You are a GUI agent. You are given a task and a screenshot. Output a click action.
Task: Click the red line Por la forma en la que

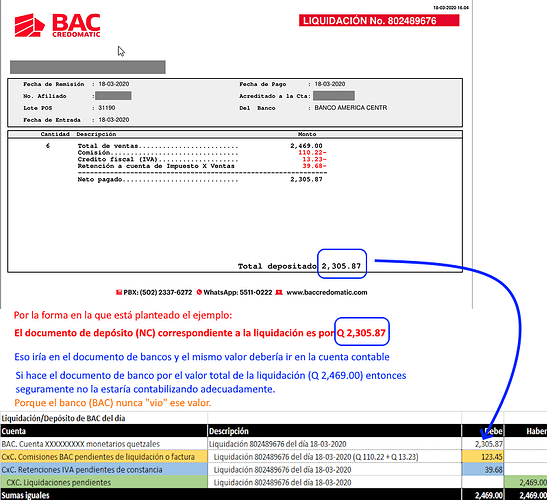[x=123, y=315]
